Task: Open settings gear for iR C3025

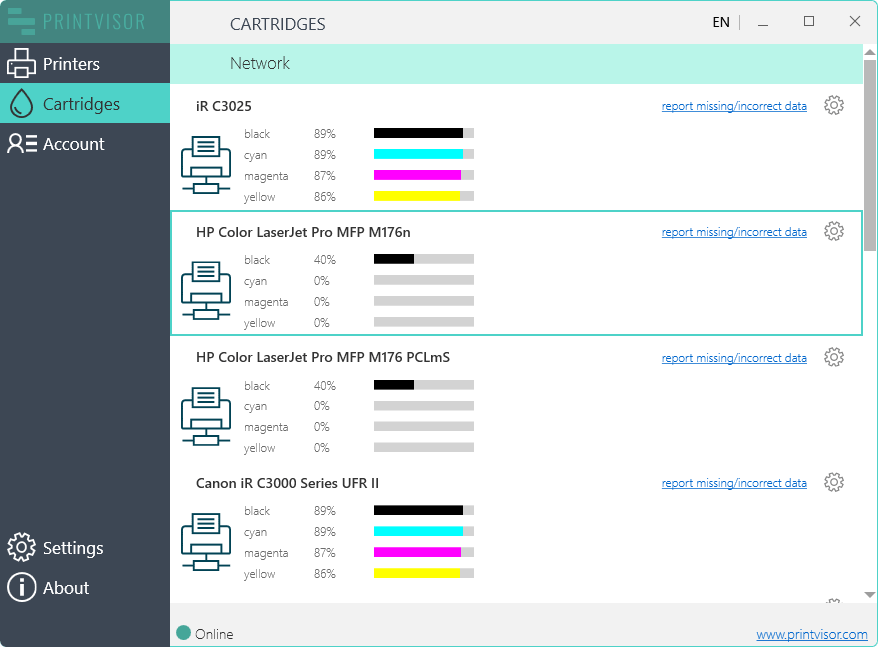Action: point(834,104)
